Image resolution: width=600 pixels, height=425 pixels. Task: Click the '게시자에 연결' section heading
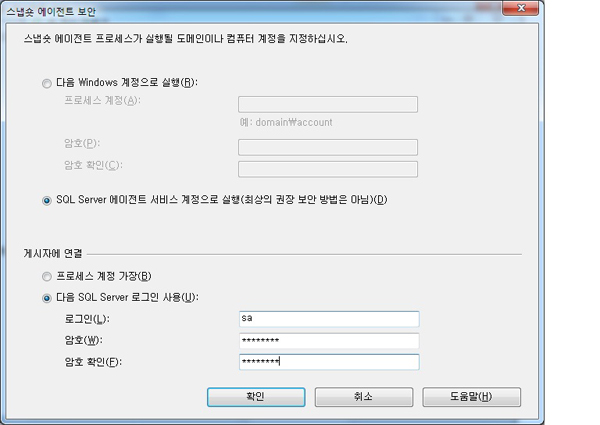coord(53,254)
